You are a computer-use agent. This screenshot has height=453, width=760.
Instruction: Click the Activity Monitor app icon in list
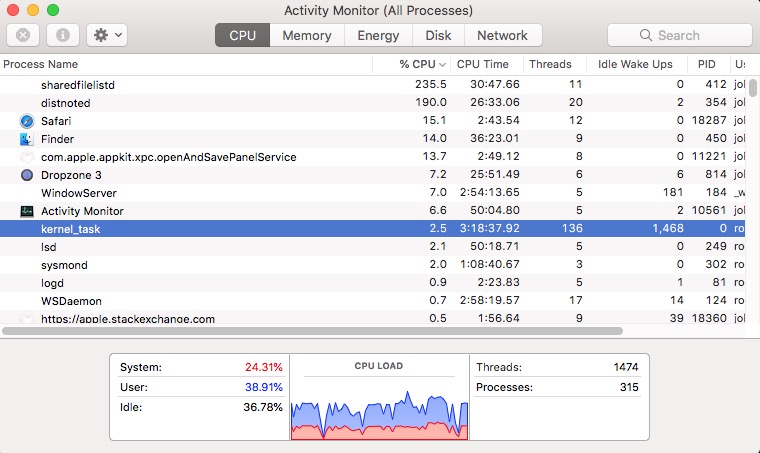tap(27, 211)
